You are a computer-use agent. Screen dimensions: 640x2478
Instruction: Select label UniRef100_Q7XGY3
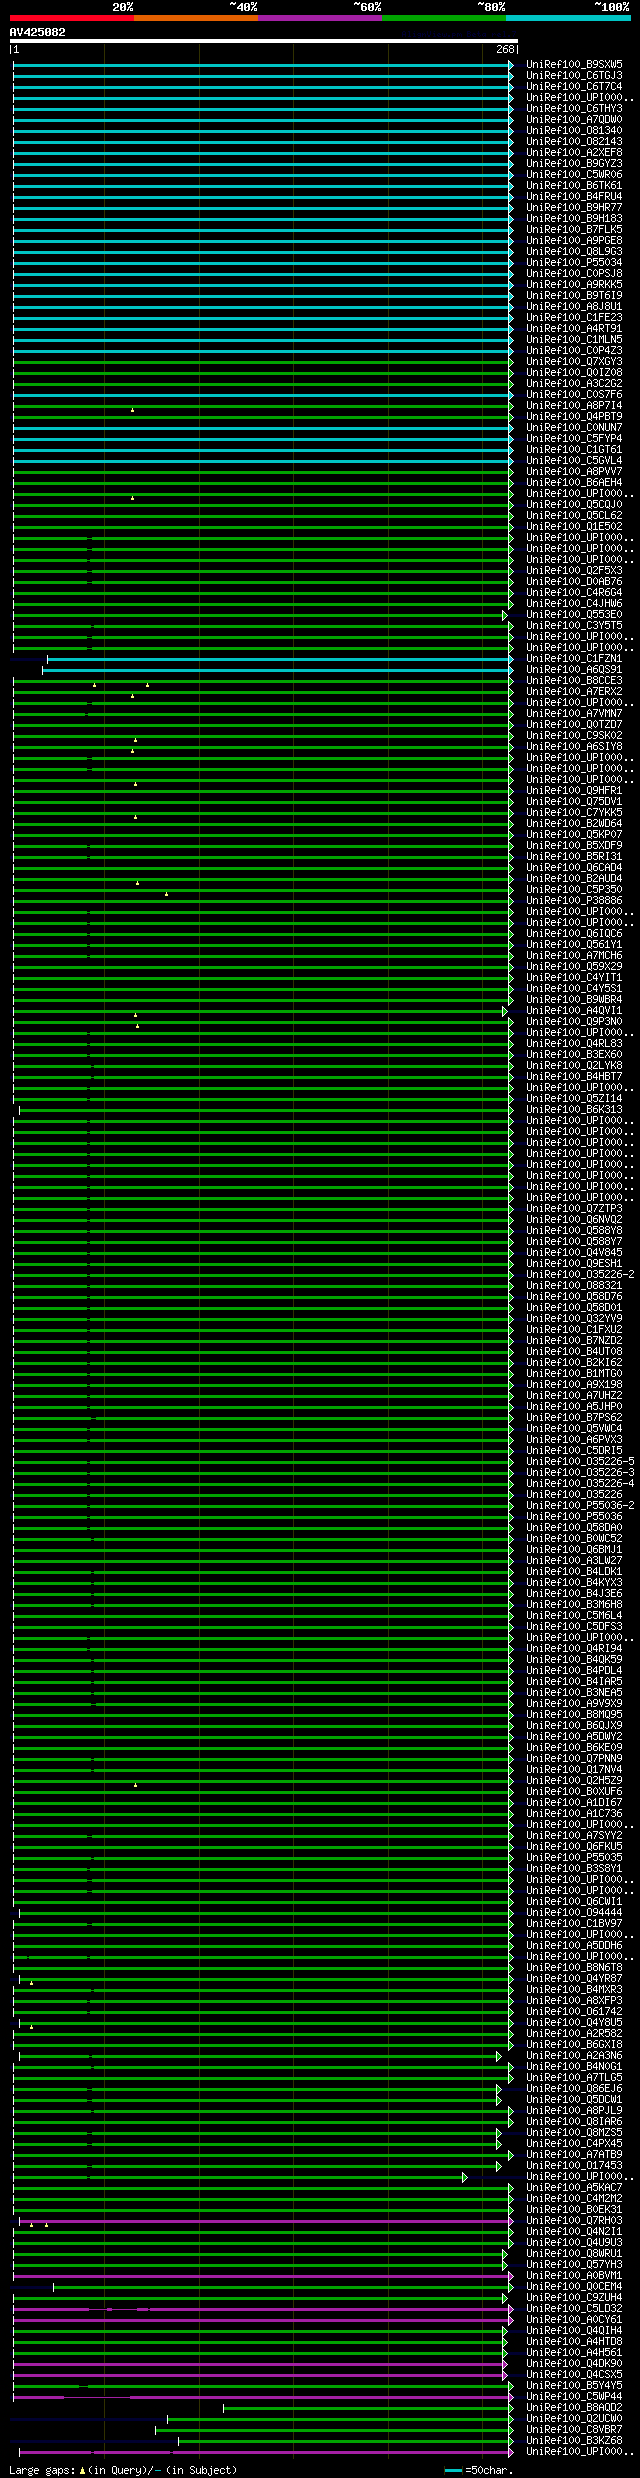(x=574, y=362)
